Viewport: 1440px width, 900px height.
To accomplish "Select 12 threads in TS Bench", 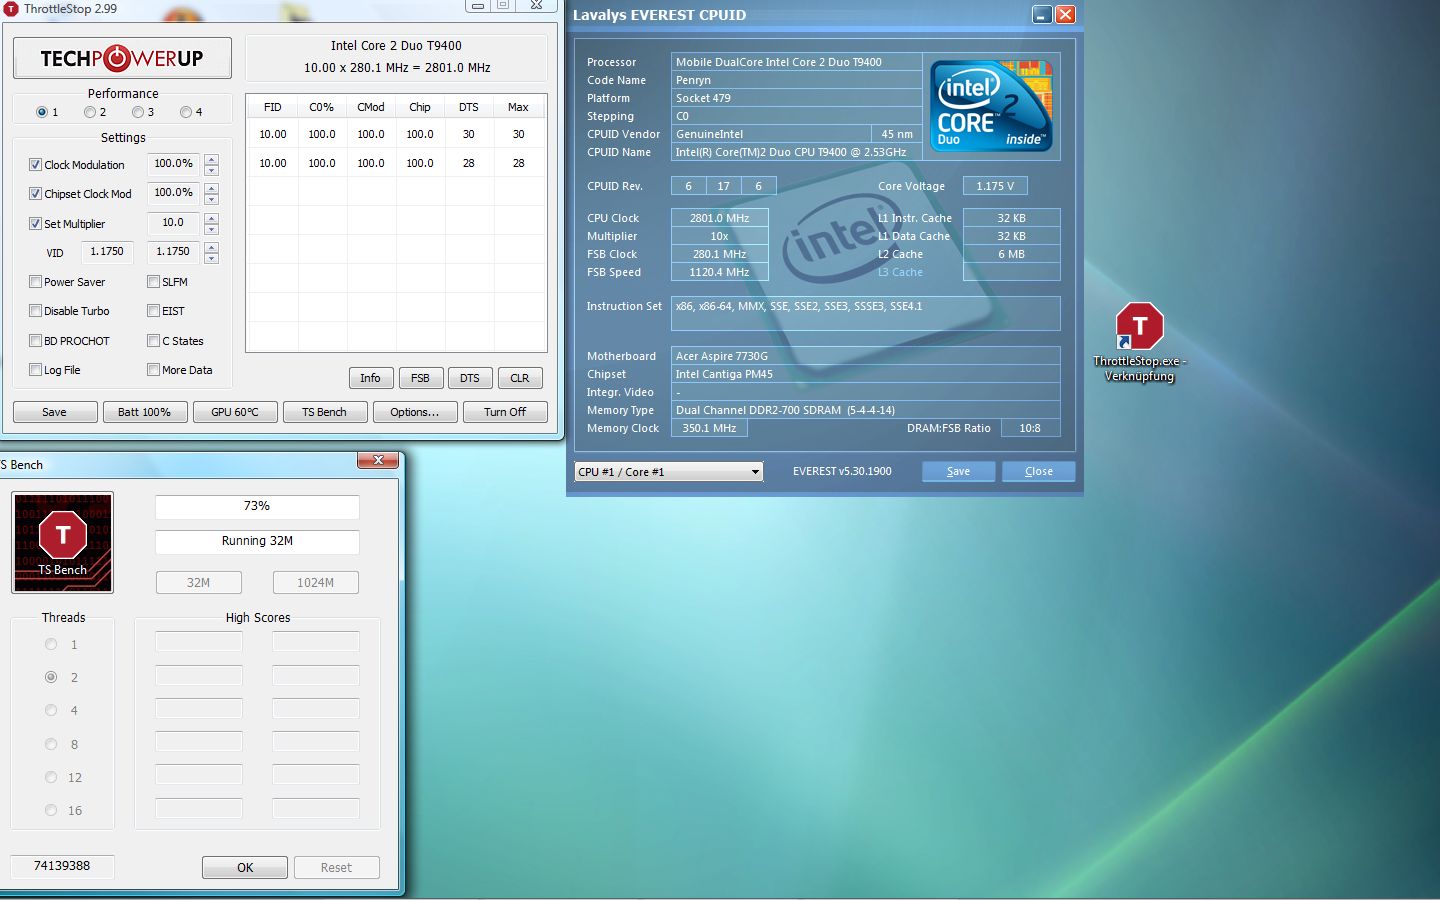I will pos(51,778).
